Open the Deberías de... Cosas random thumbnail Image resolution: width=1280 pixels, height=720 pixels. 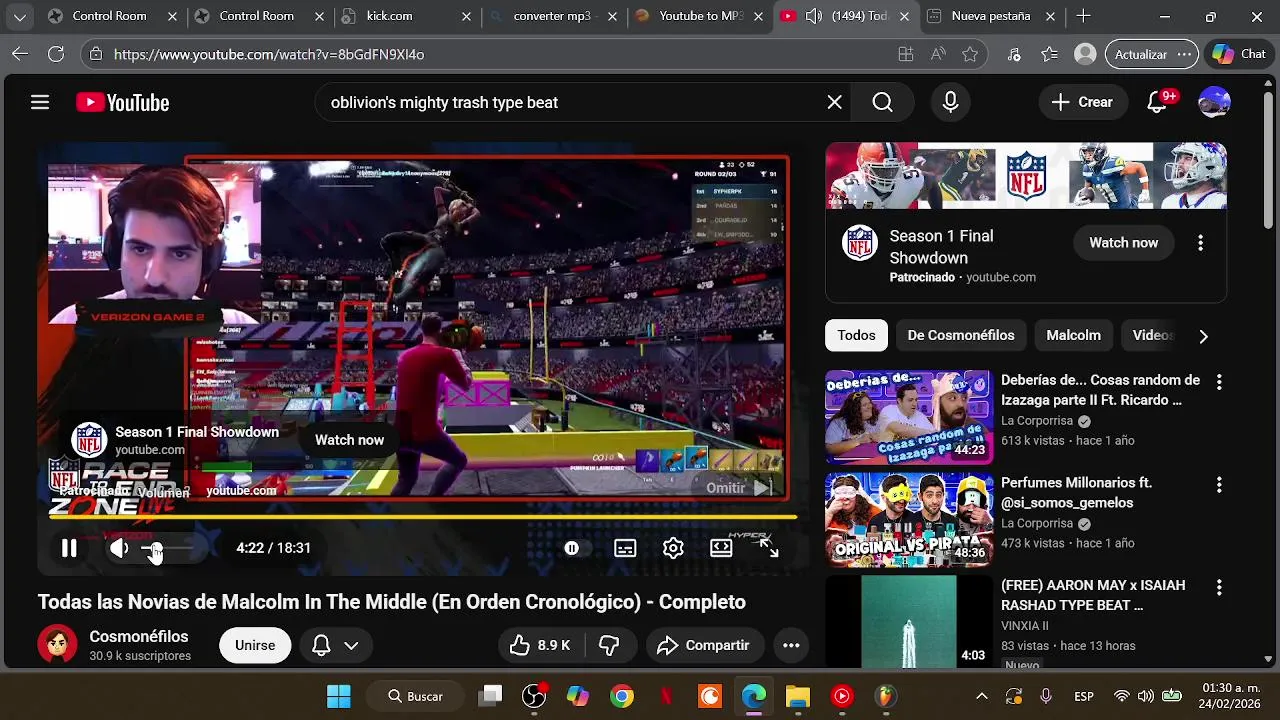pos(908,417)
